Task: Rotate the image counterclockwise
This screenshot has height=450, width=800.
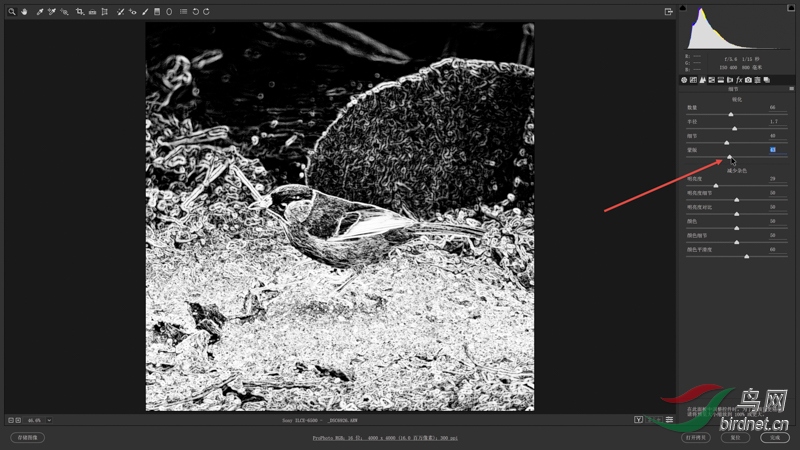Action: 195,12
